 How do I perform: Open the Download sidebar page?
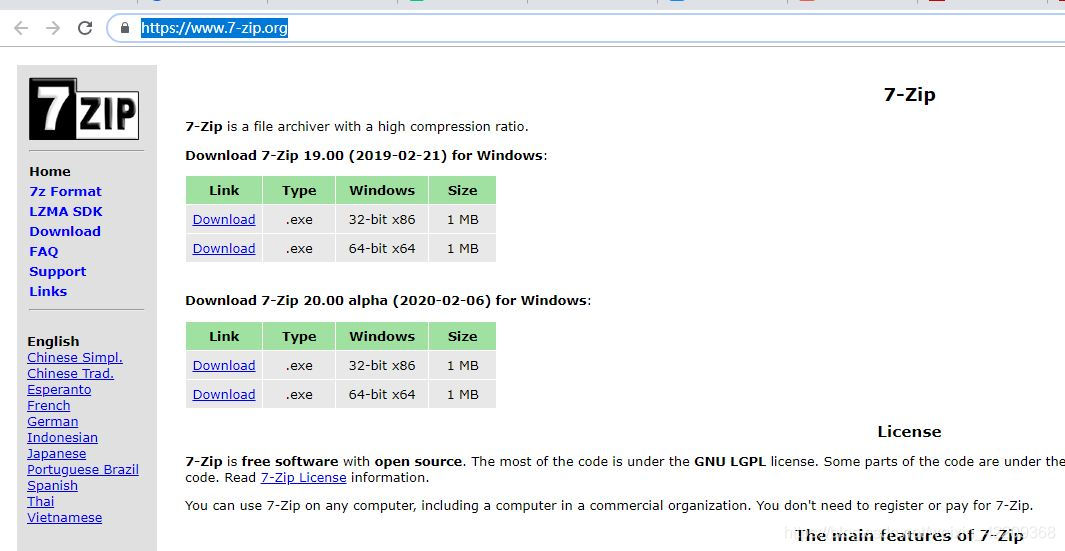pos(65,231)
